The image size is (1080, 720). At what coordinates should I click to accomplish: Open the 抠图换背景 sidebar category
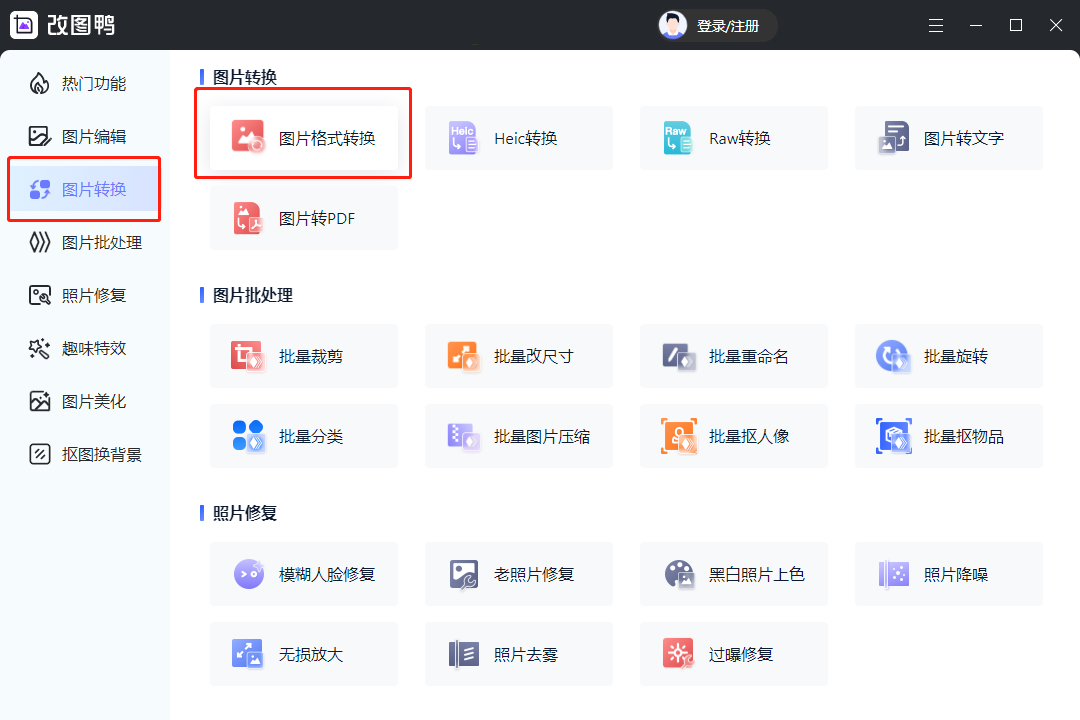84,507
